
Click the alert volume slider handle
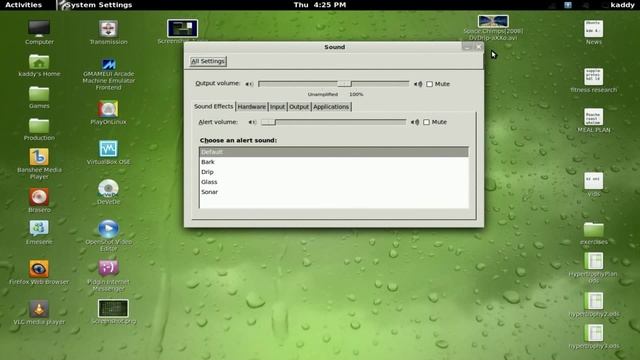coord(269,122)
